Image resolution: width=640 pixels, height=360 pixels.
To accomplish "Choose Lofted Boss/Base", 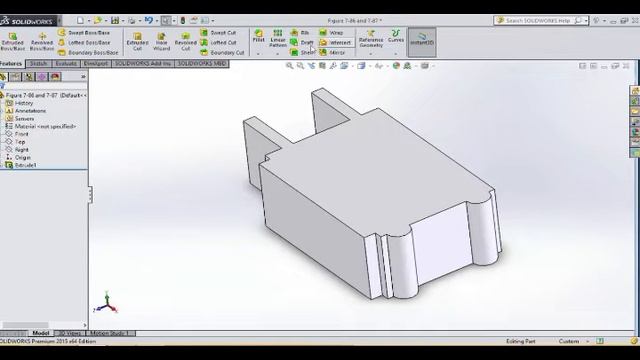I will (84, 42).
